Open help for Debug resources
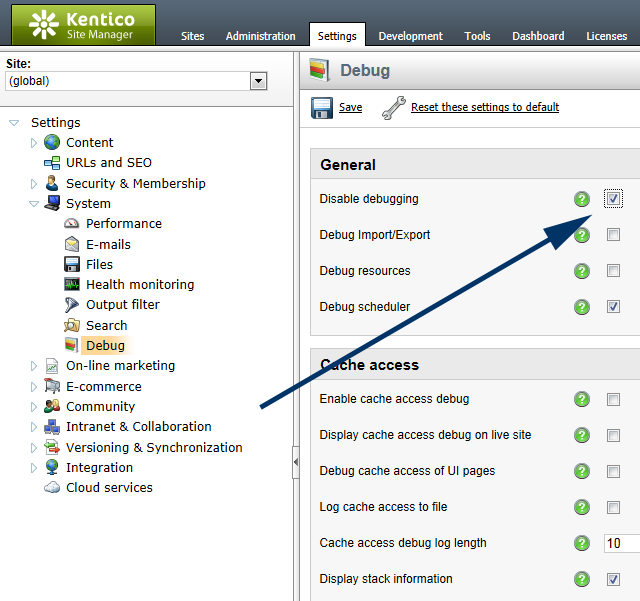 tap(582, 271)
